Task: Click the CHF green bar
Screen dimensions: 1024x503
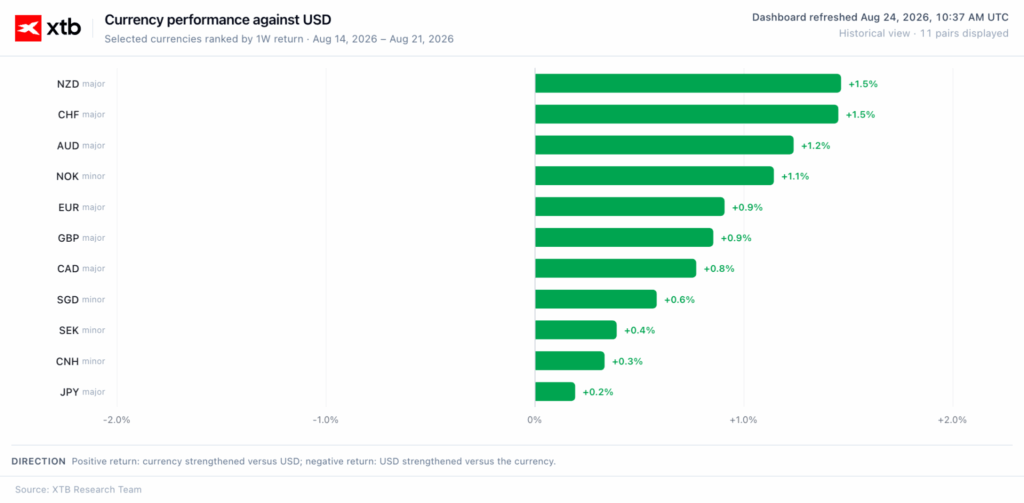Action: coord(686,114)
